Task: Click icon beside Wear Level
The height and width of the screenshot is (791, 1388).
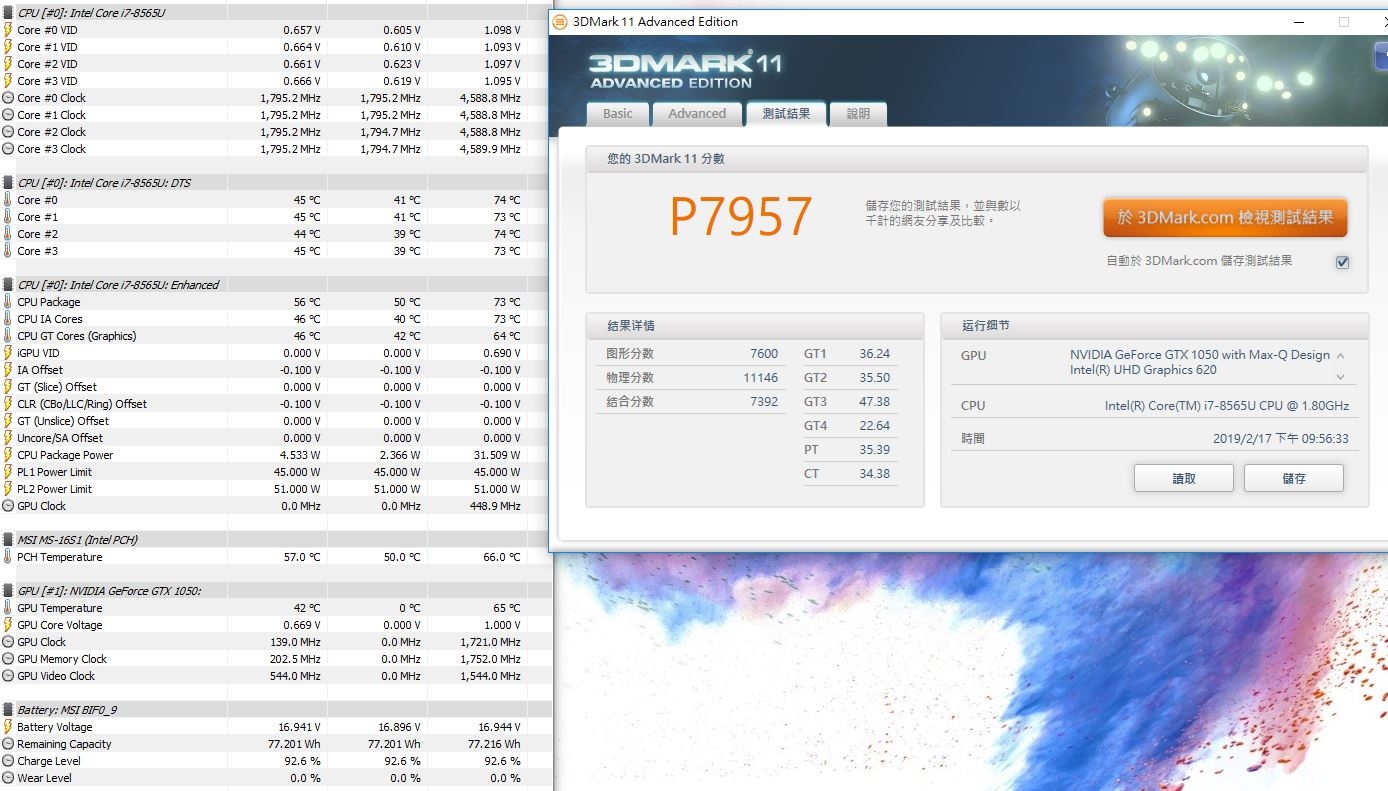Action: [8, 778]
